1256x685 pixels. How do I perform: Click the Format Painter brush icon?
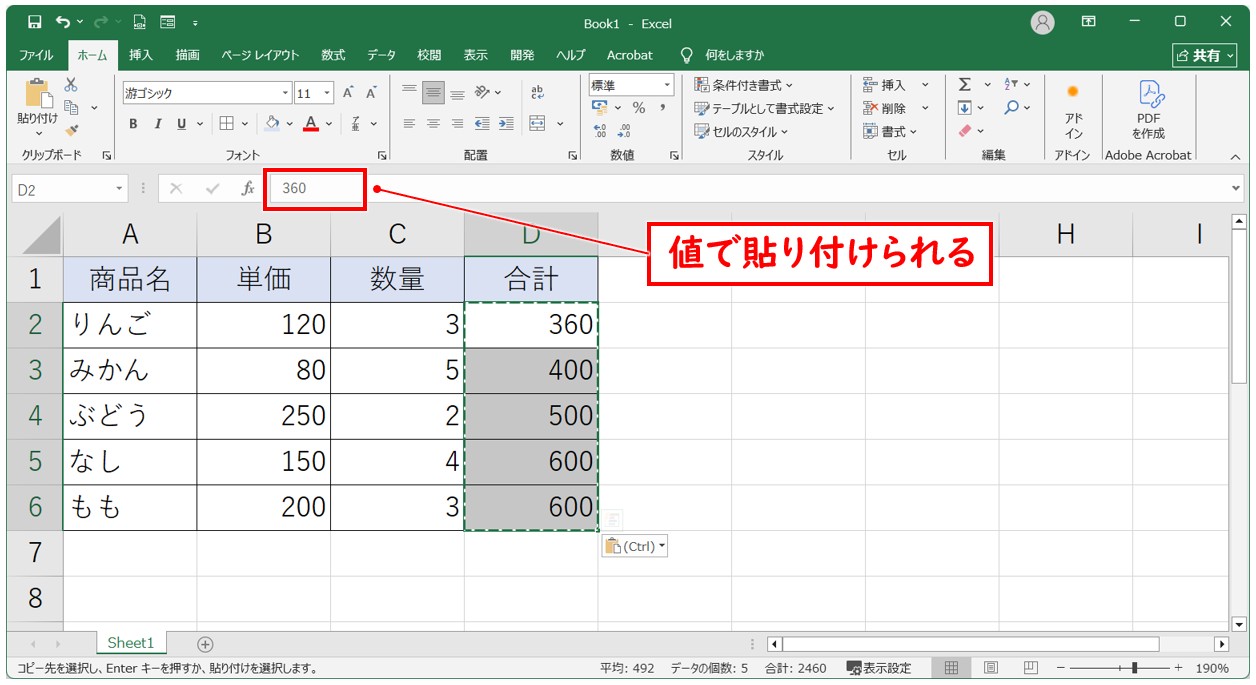(71, 129)
